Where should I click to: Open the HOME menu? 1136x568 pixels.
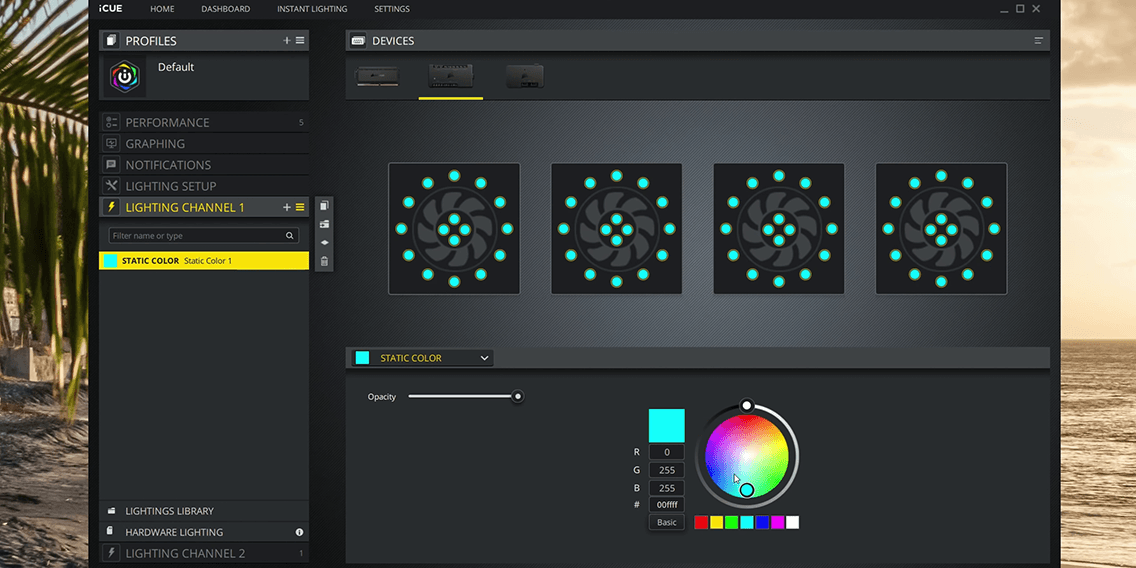pos(162,9)
